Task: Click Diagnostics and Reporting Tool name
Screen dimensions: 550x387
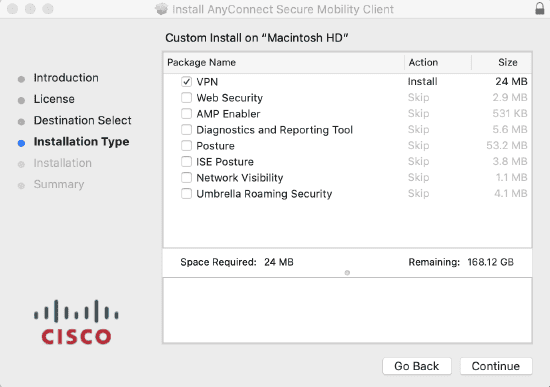Action: click(274, 130)
